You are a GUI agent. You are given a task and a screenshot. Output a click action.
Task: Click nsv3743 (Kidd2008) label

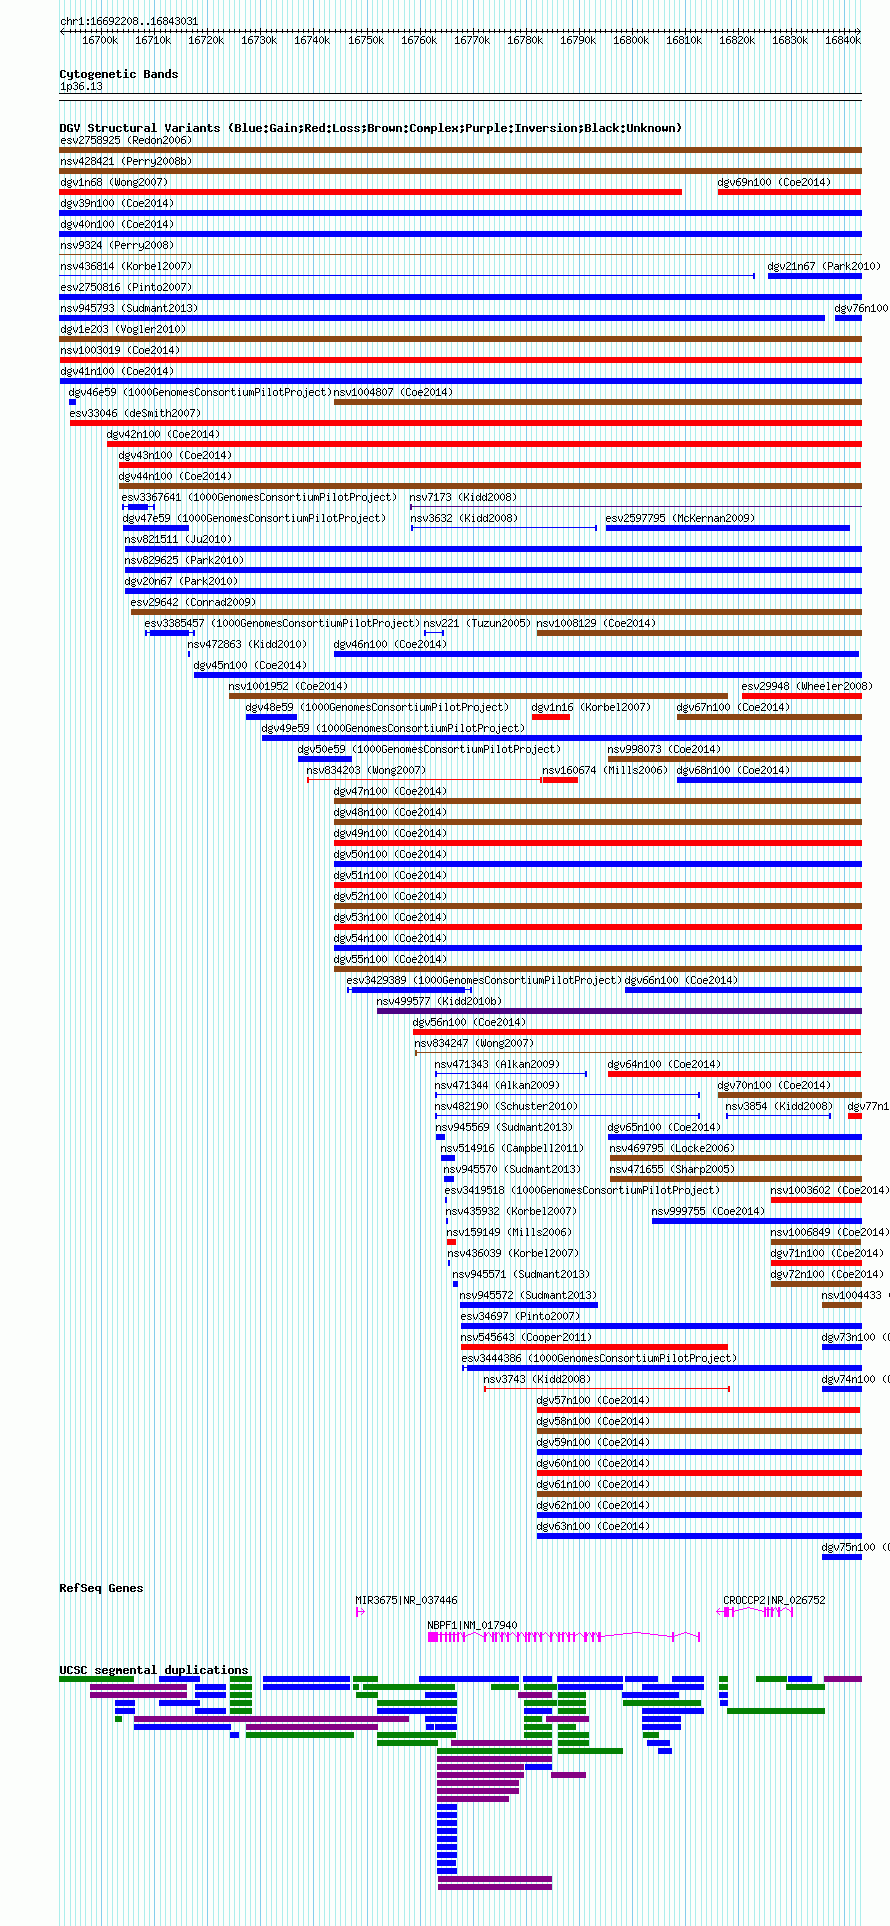tap(538, 1379)
